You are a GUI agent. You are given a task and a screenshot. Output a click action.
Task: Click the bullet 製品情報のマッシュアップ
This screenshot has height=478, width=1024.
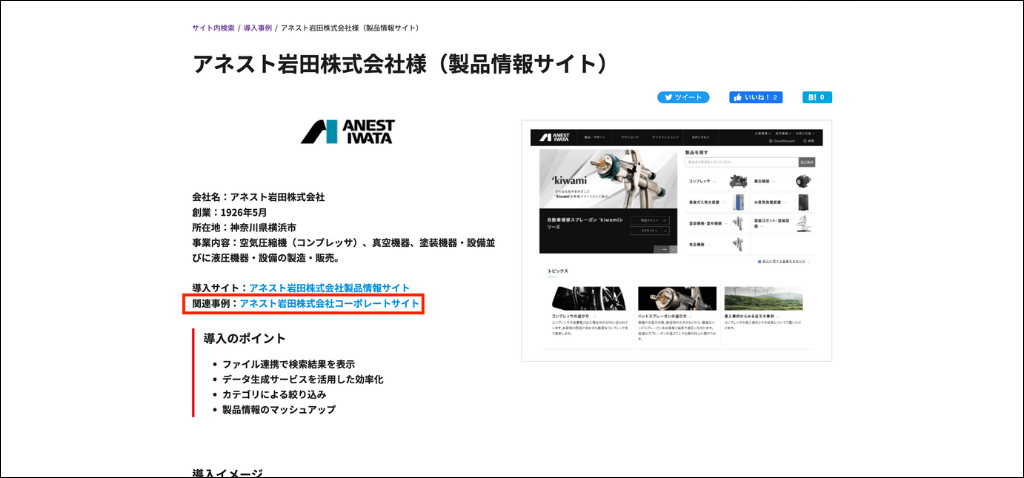[x=279, y=409]
